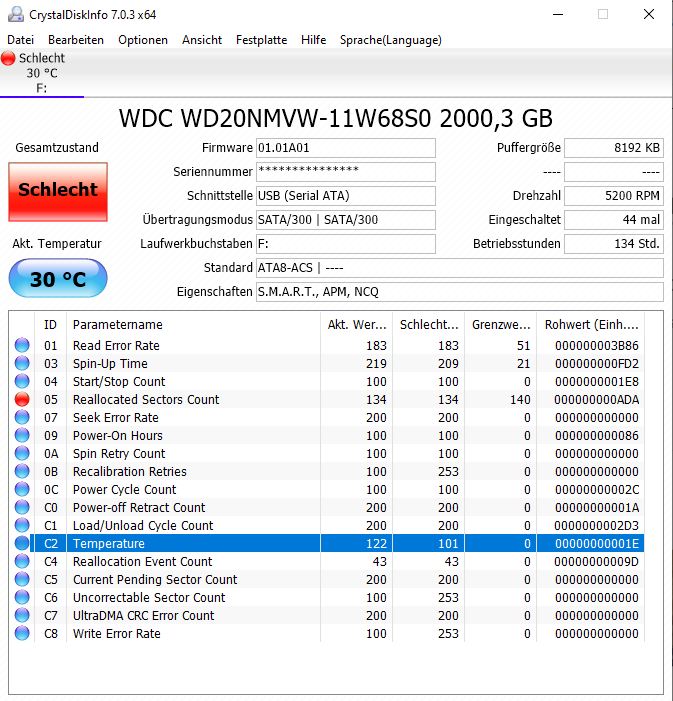The width and height of the screenshot is (673, 701).
Task: Click the Schnittstelle field USB (Serial ATA)
Action: (x=346, y=196)
